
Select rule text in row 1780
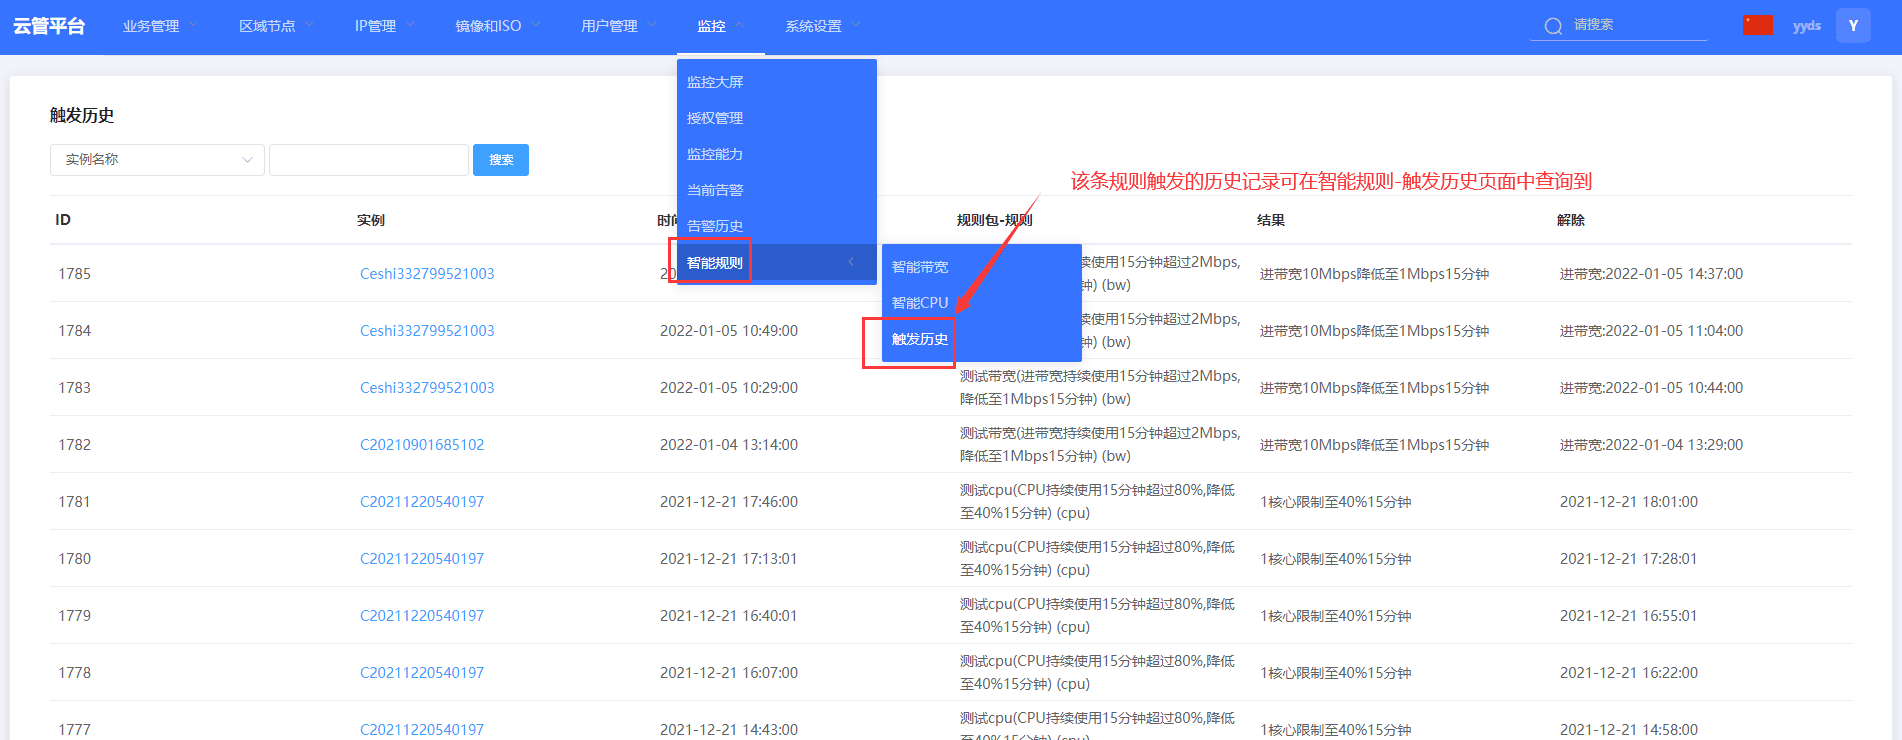pos(1098,559)
